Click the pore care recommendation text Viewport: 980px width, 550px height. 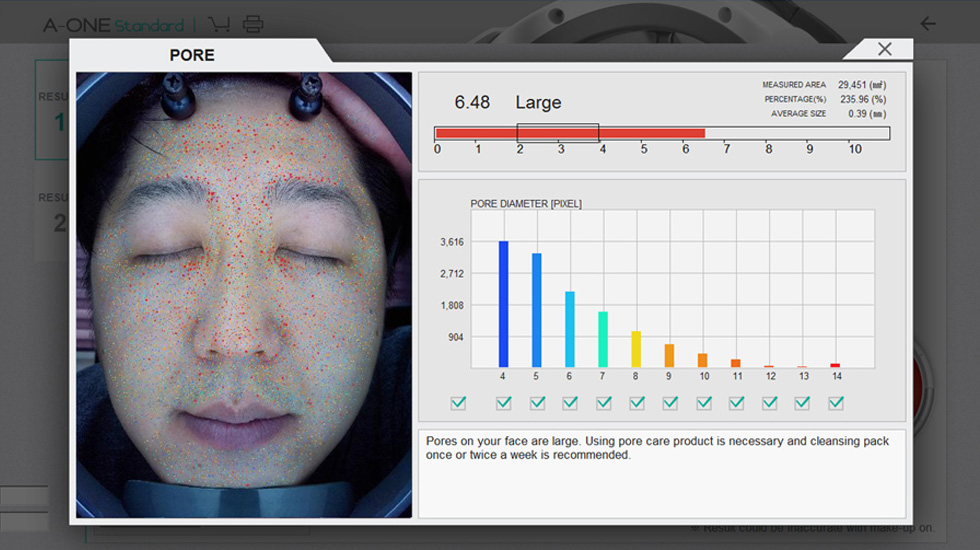(657, 448)
